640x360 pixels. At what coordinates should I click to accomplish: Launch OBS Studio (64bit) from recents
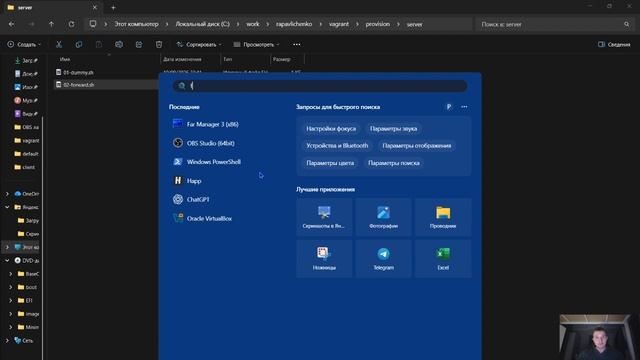coord(204,143)
